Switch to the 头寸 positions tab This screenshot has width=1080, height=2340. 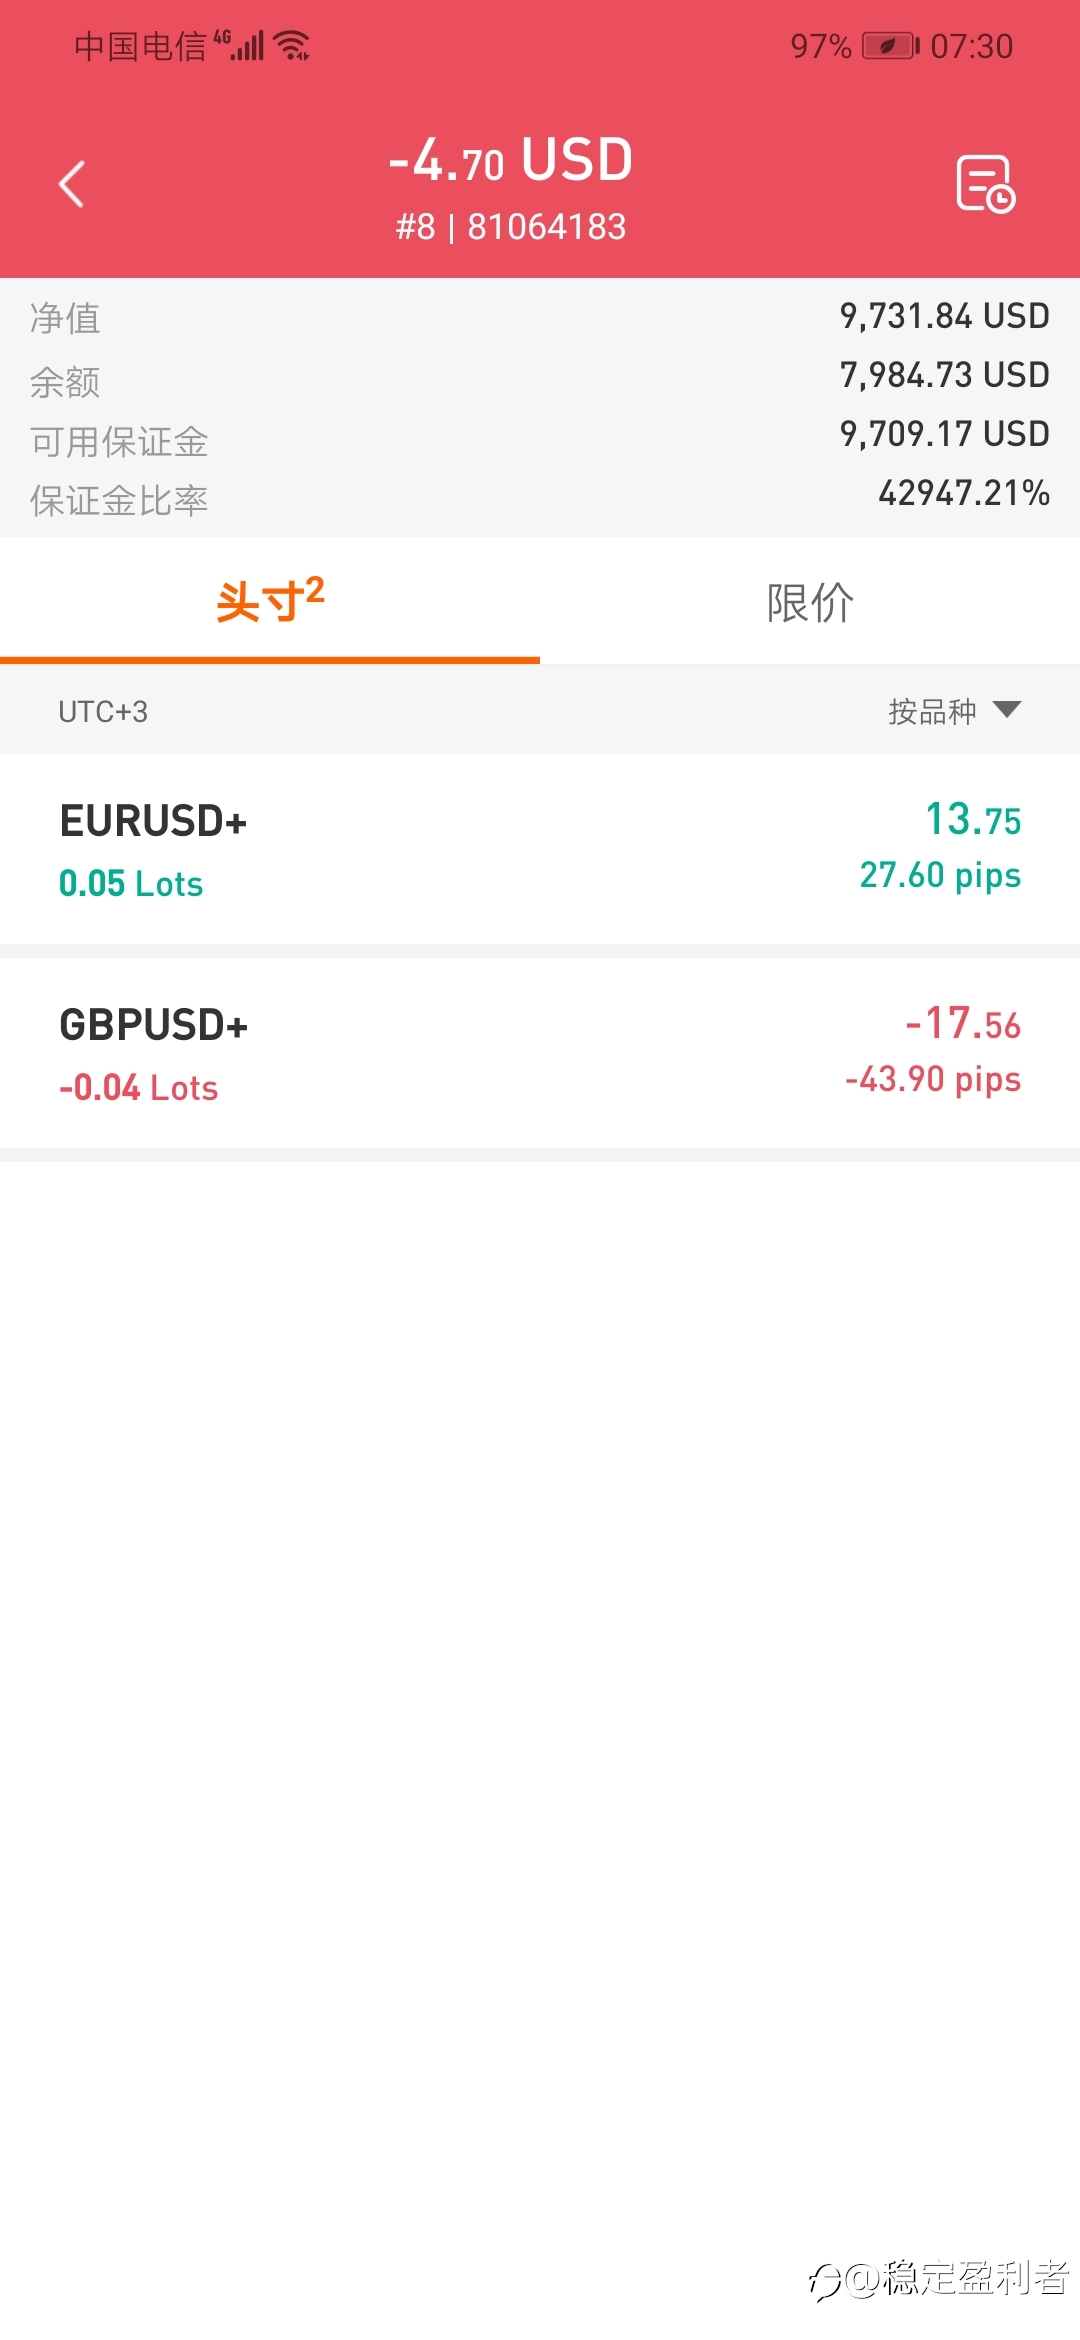point(270,602)
